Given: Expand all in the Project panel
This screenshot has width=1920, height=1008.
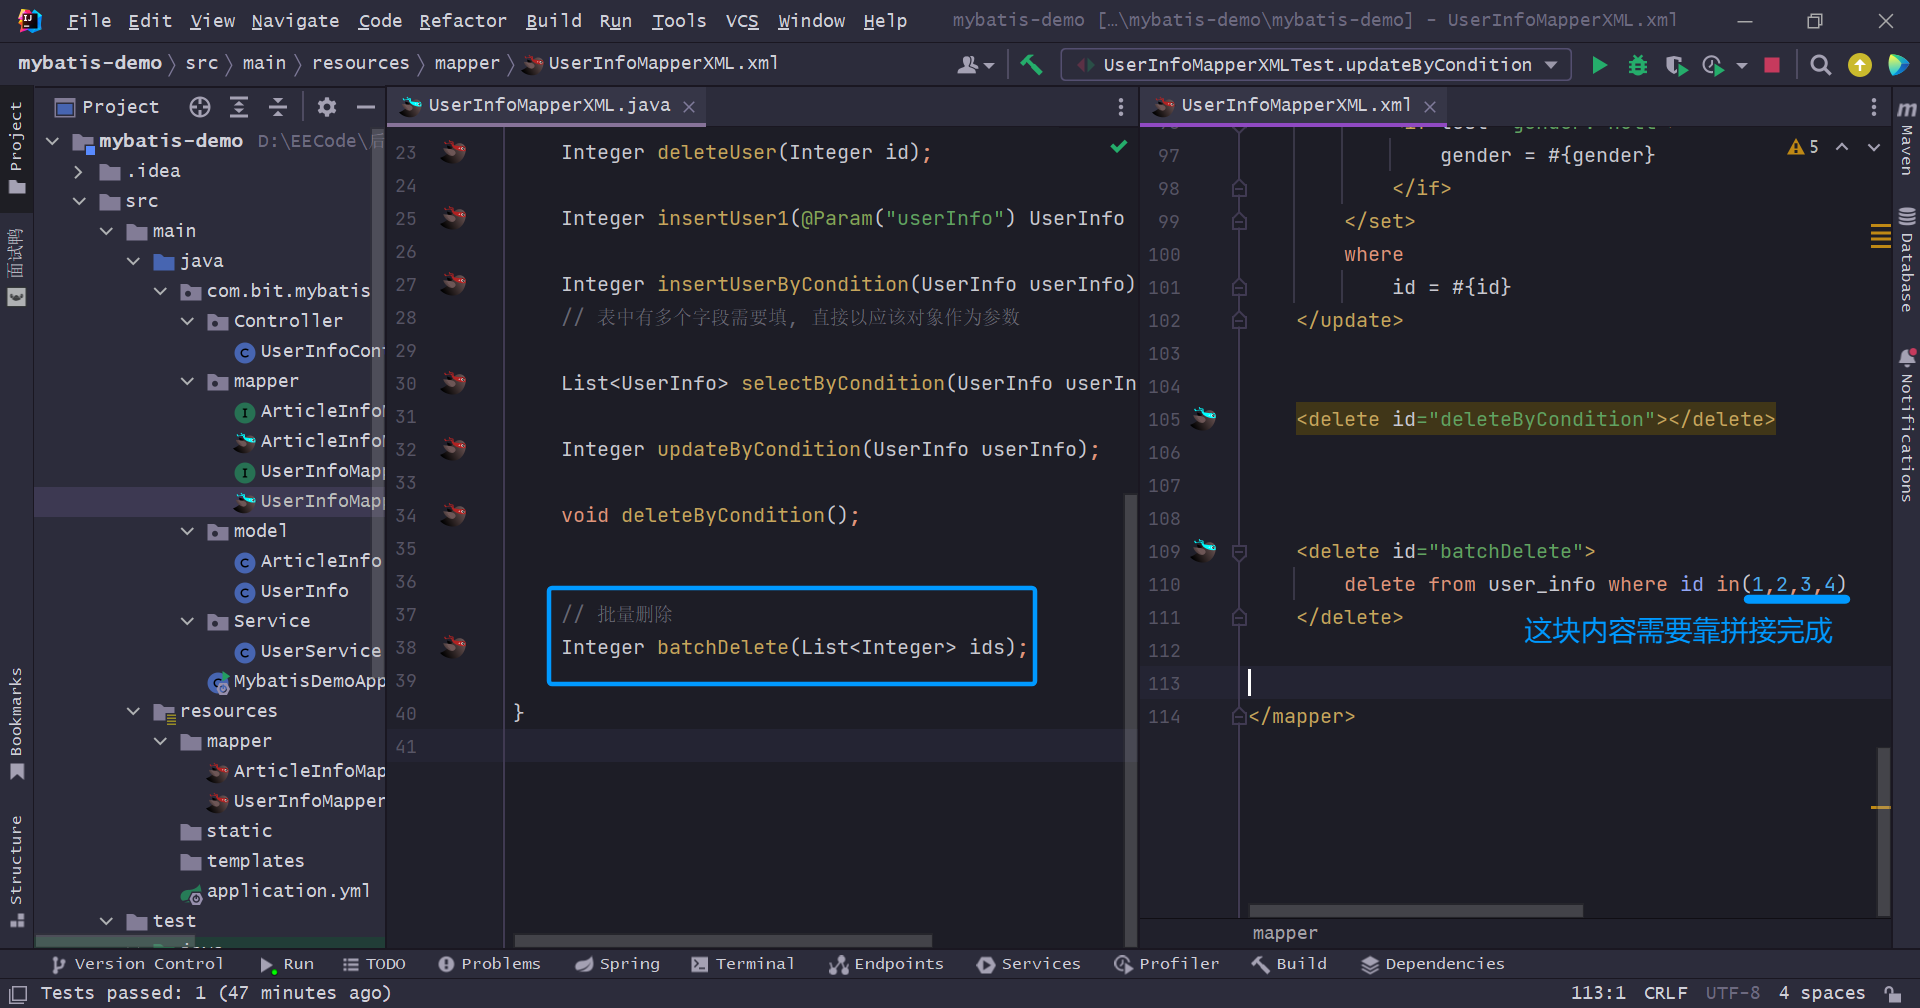Looking at the screenshot, I should point(239,106).
